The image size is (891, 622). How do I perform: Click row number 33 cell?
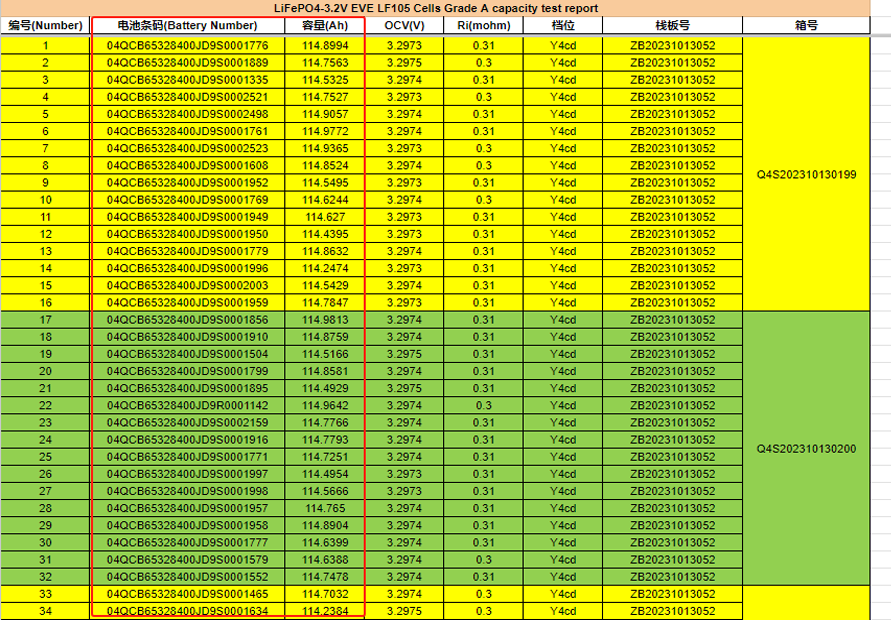click(x=45, y=594)
